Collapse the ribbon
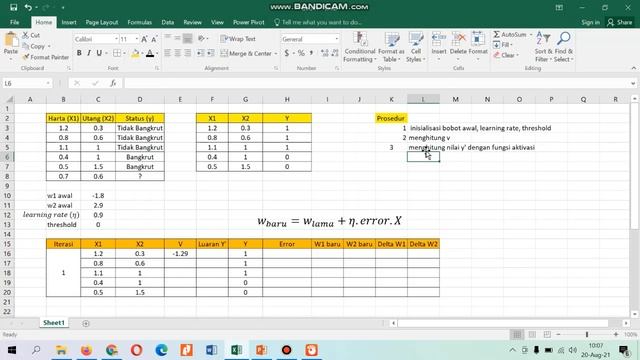 tap(633, 68)
